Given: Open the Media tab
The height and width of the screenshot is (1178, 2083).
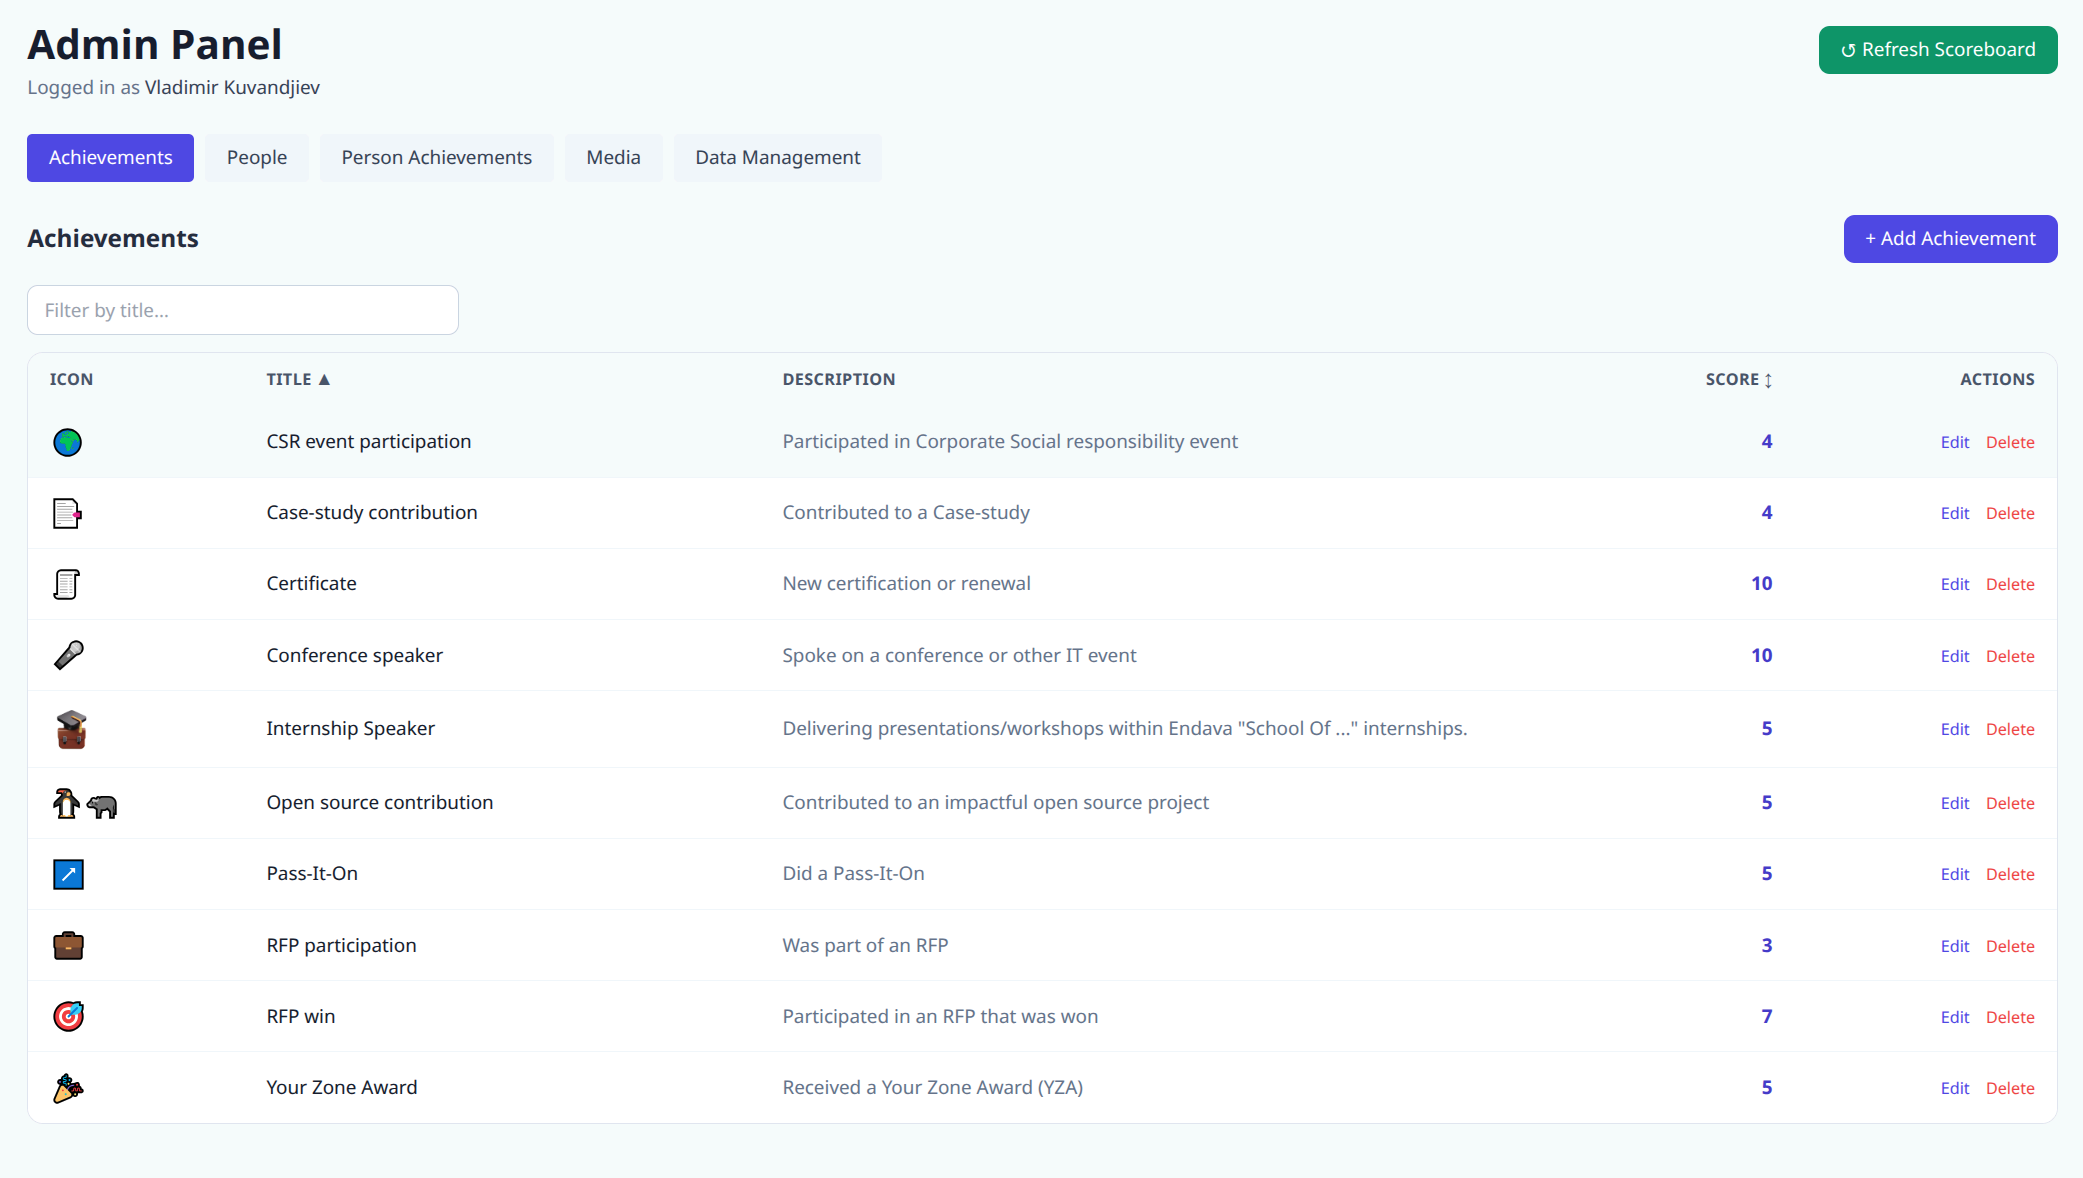Looking at the screenshot, I should (613, 157).
